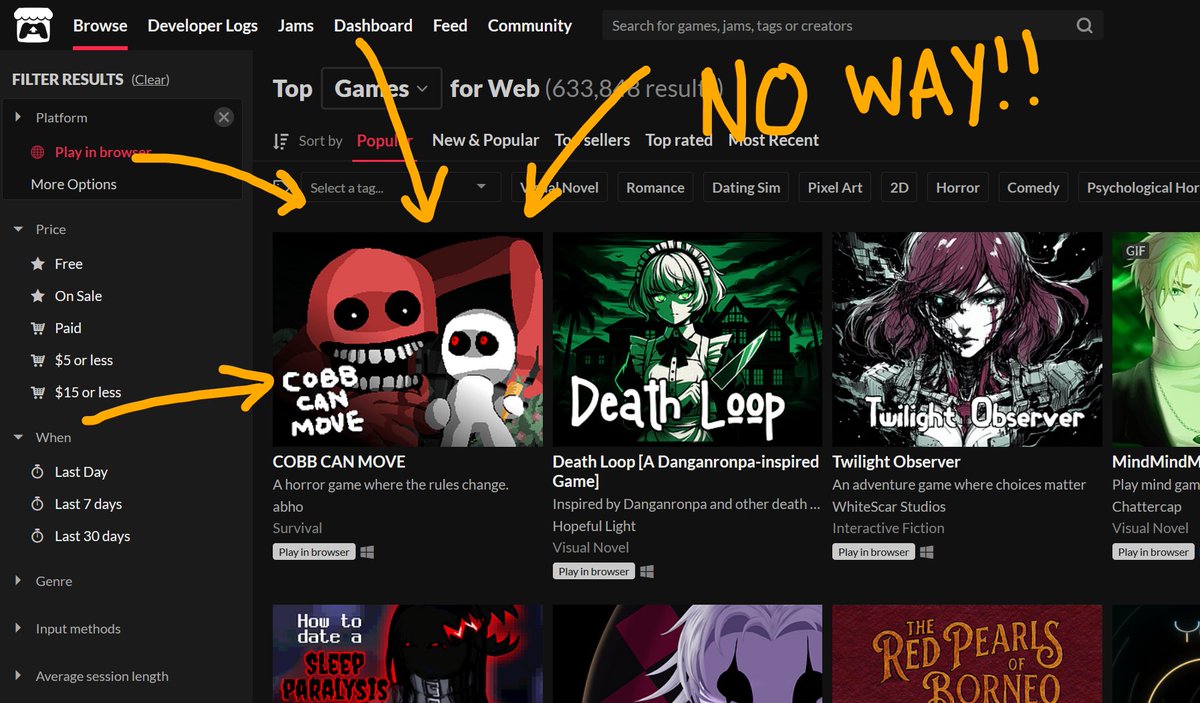Screen dimensions: 1200x703
Task: Click Windows icon under Twilight Observer
Action: click(927, 552)
